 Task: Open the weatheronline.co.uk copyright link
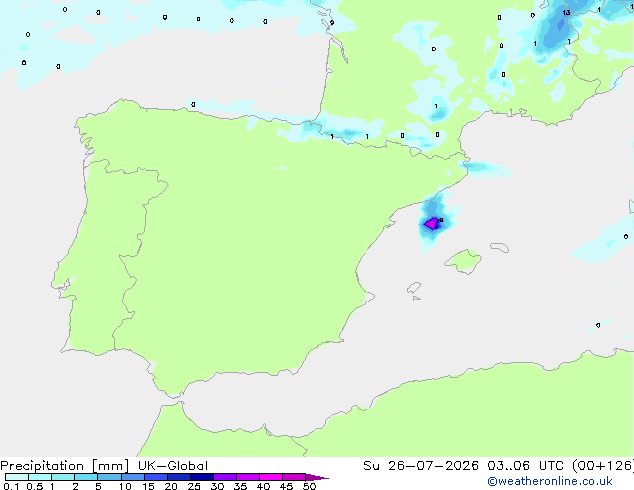[549, 481]
